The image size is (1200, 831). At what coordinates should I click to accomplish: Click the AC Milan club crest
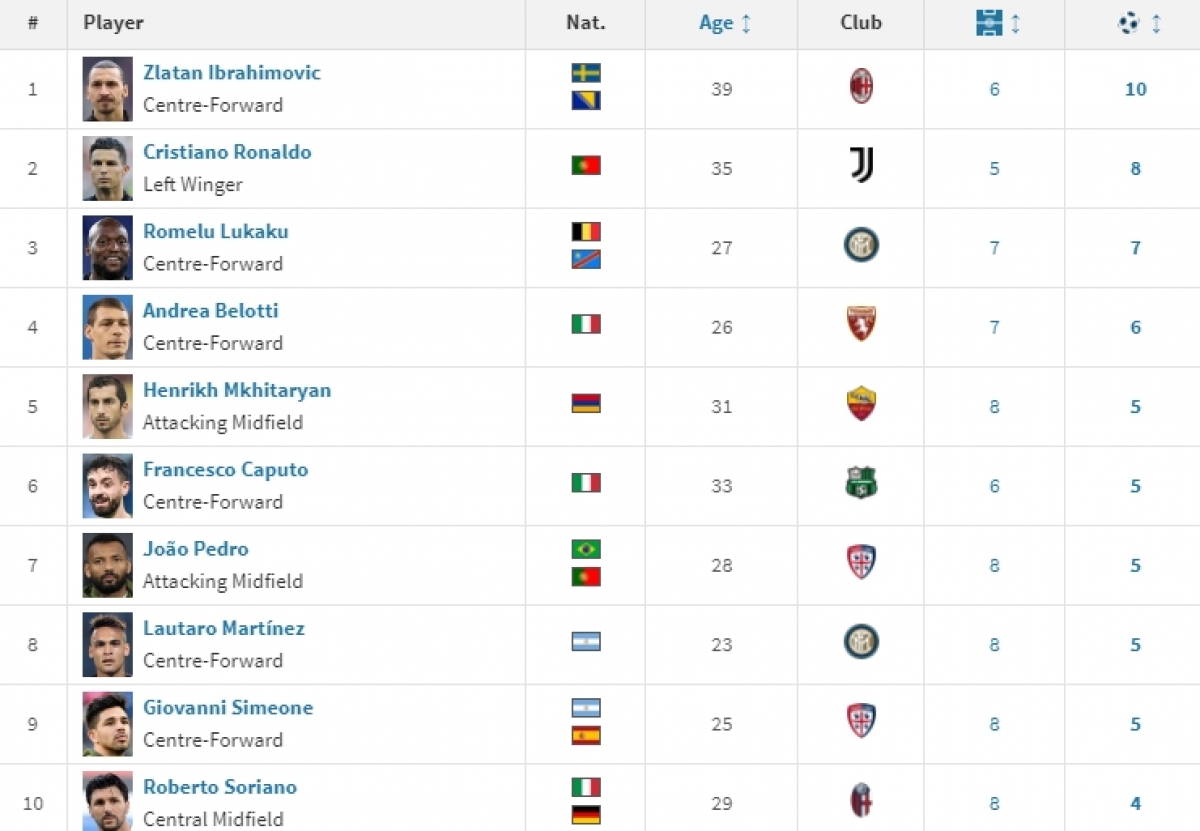[x=861, y=88]
